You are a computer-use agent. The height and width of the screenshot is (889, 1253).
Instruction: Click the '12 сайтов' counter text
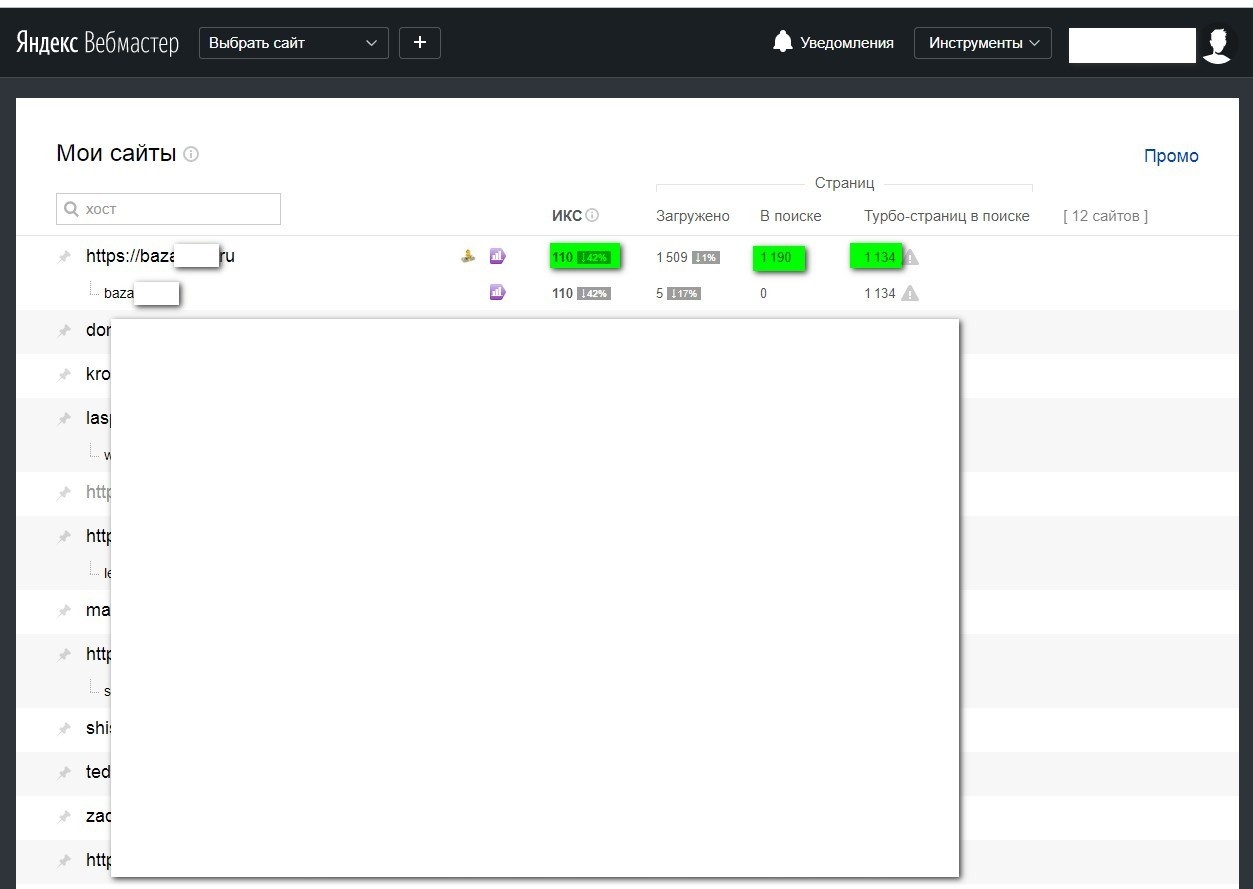click(1105, 216)
